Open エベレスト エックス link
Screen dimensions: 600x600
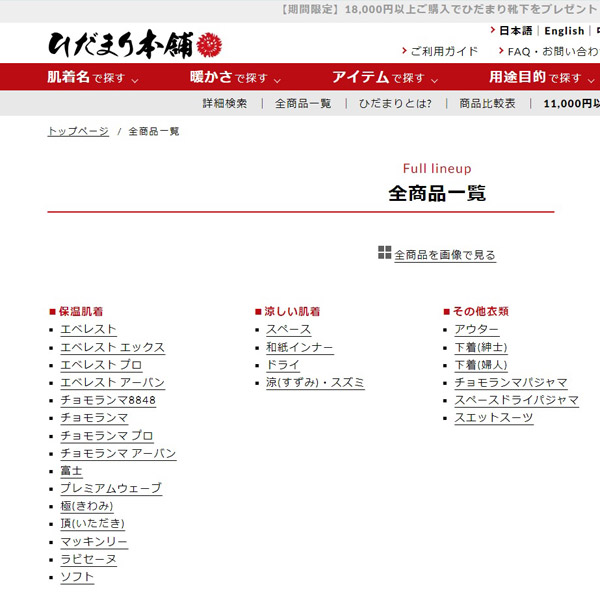112,347
